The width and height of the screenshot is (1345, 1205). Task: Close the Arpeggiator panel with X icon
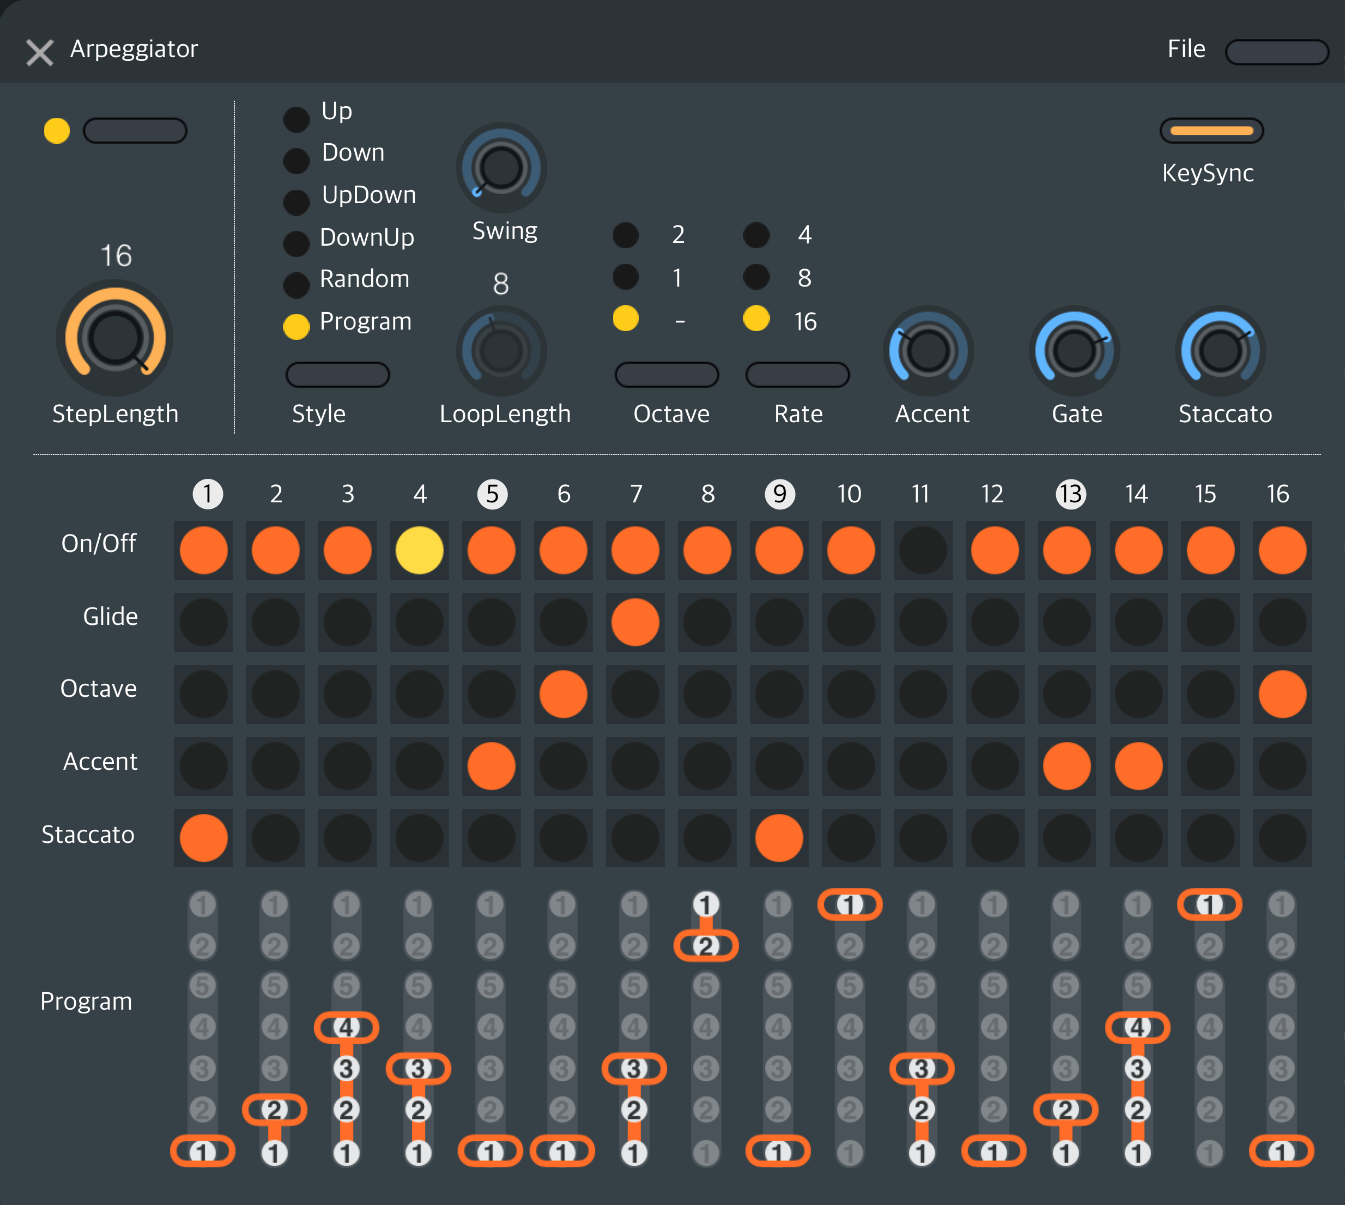40,52
